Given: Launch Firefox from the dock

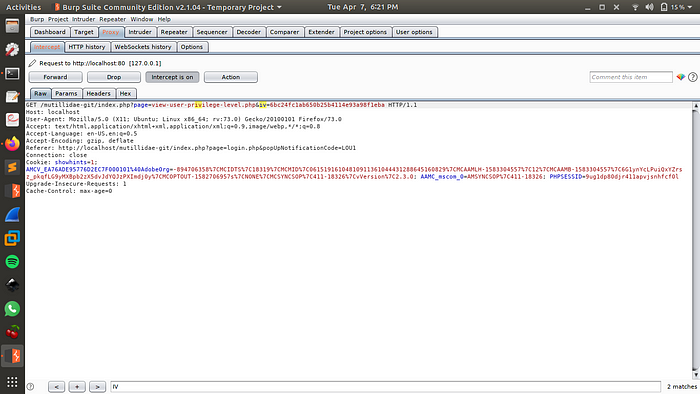Looking at the screenshot, I should point(12,144).
